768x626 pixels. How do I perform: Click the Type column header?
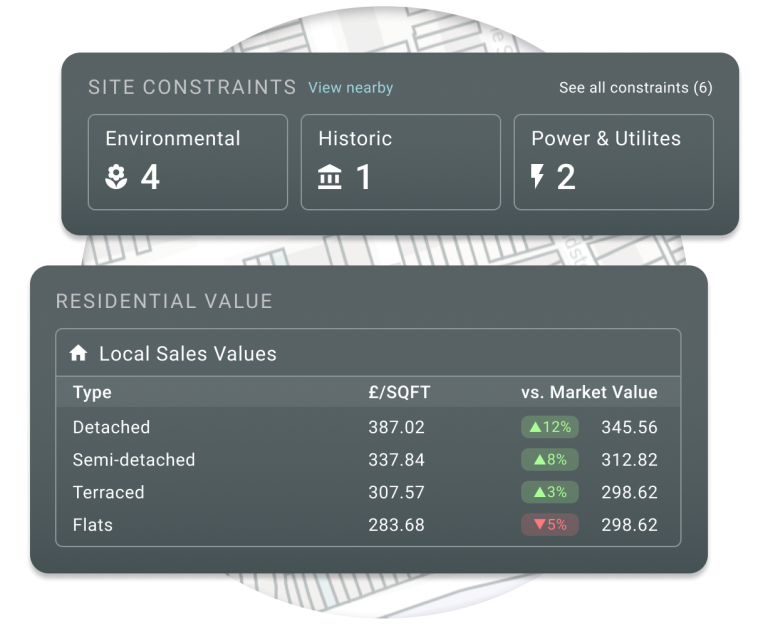coord(92,393)
